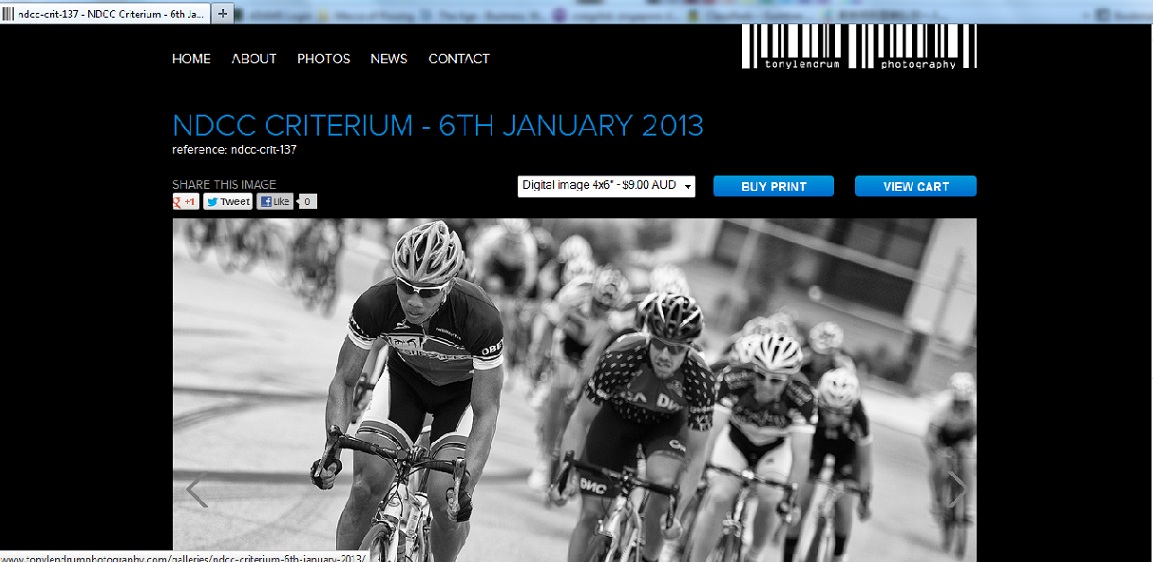The width and height of the screenshot is (1153, 563).
Task: Go to the NEWS section
Action: tap(389, 59)
